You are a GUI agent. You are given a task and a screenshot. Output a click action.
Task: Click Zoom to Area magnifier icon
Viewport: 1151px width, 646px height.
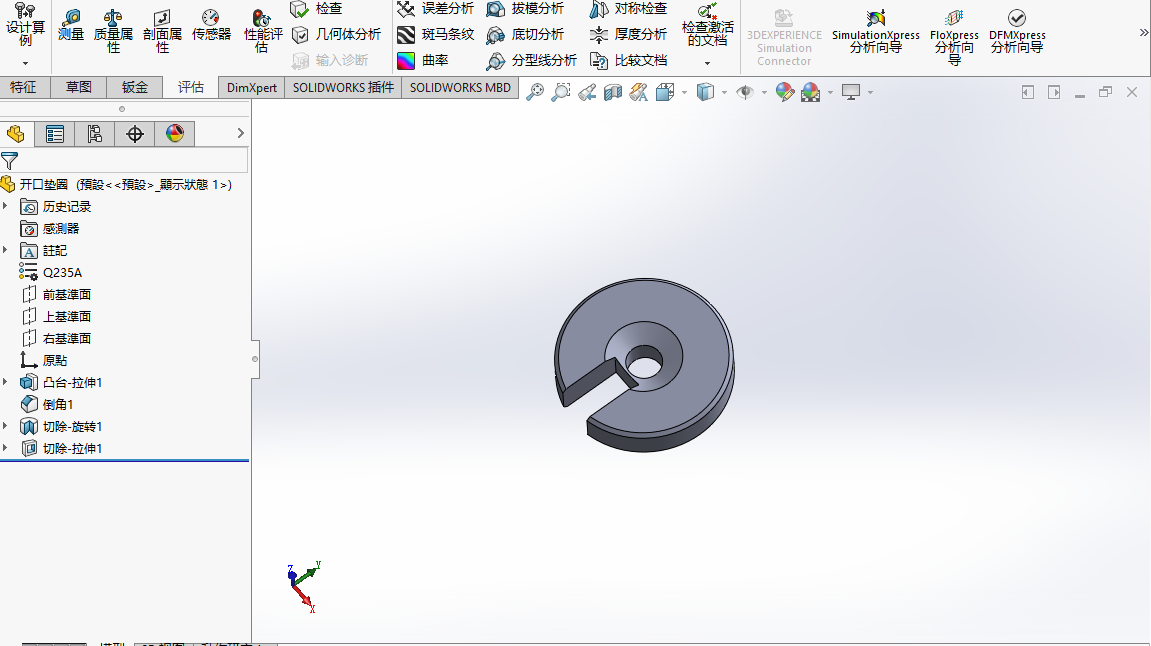pos(561,92)
